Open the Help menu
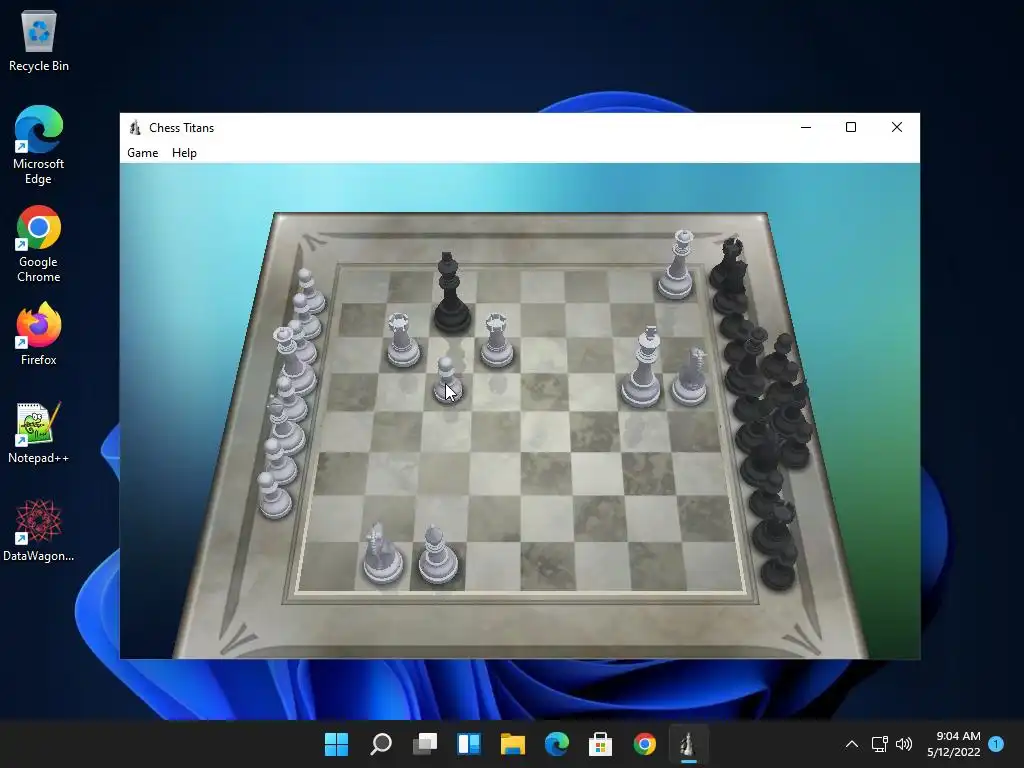This screenshot has height=768, width=1024. pos(184,153)
